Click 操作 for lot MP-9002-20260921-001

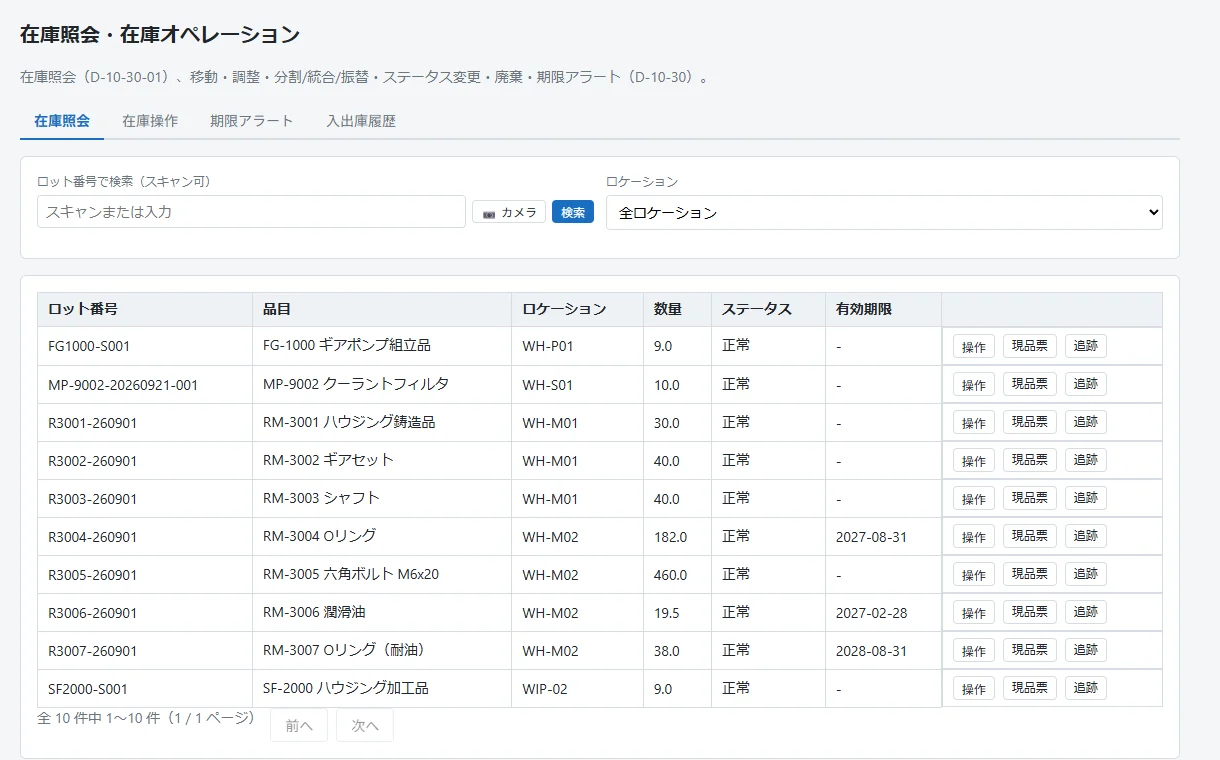click(974, 385)
